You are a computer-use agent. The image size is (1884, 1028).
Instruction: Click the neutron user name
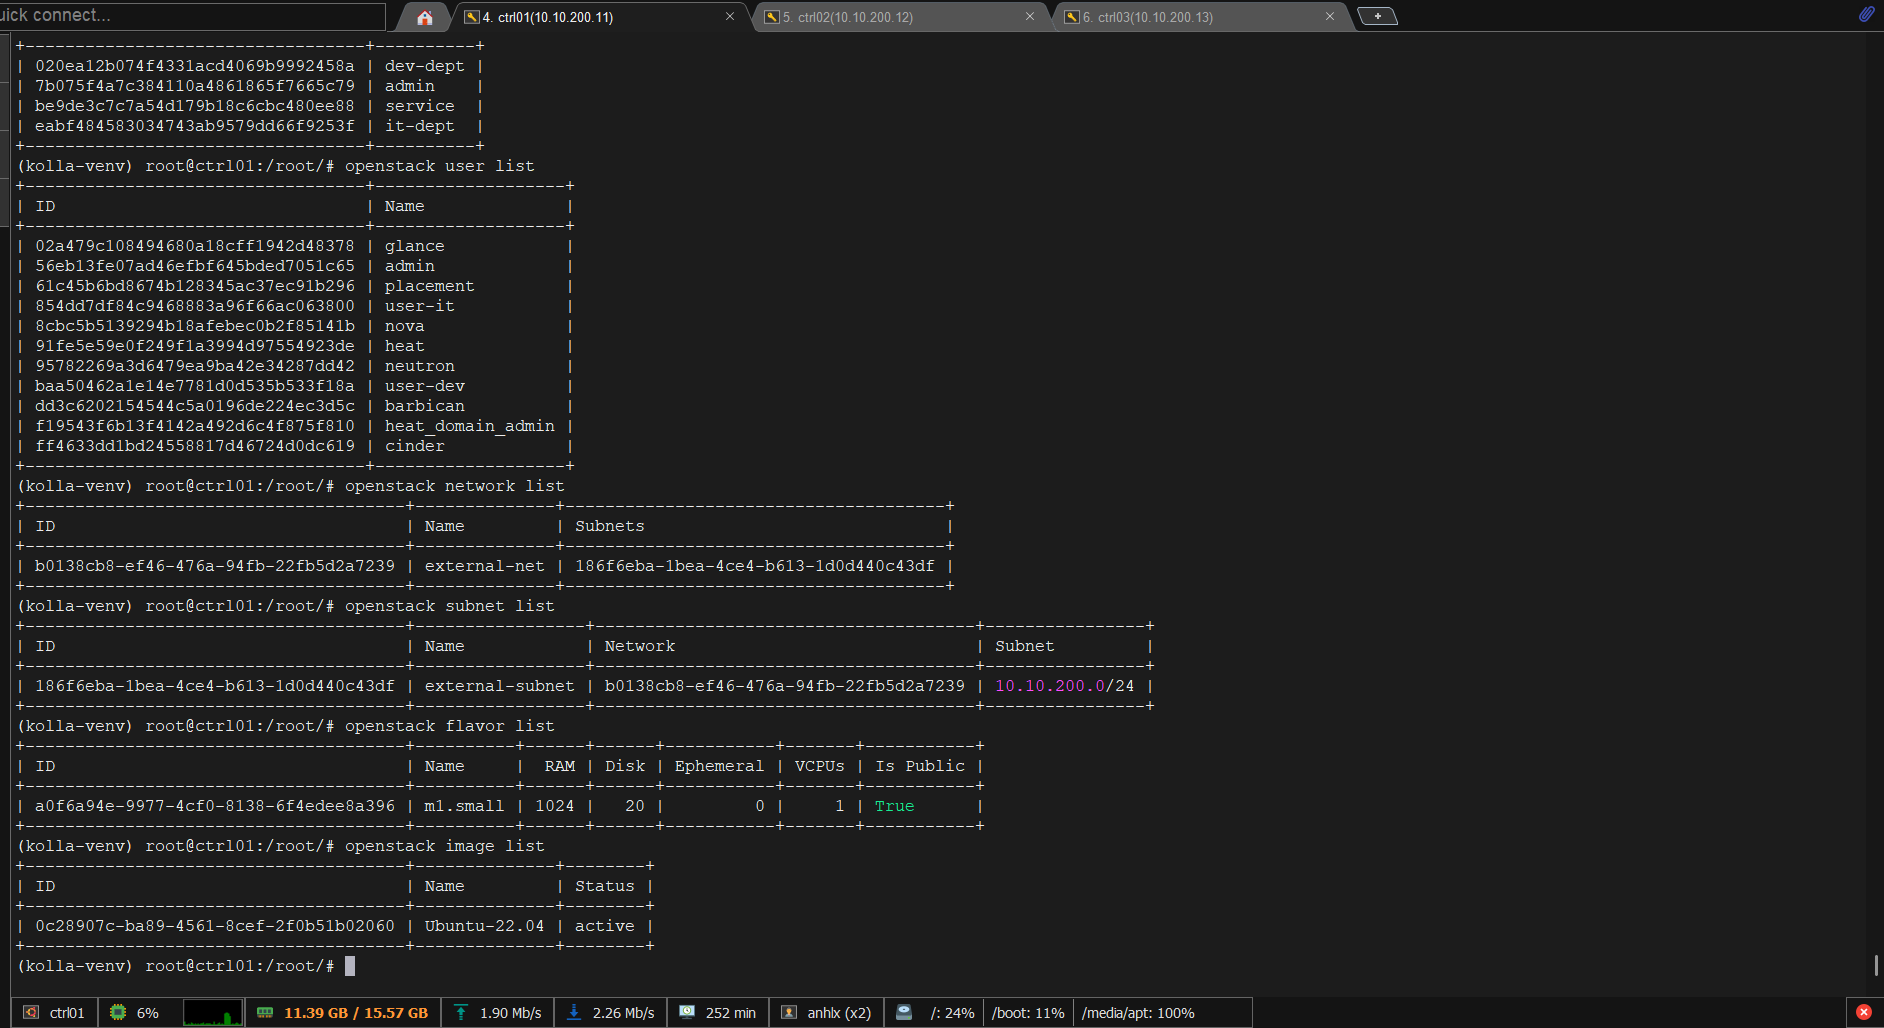tap(420, 366)
